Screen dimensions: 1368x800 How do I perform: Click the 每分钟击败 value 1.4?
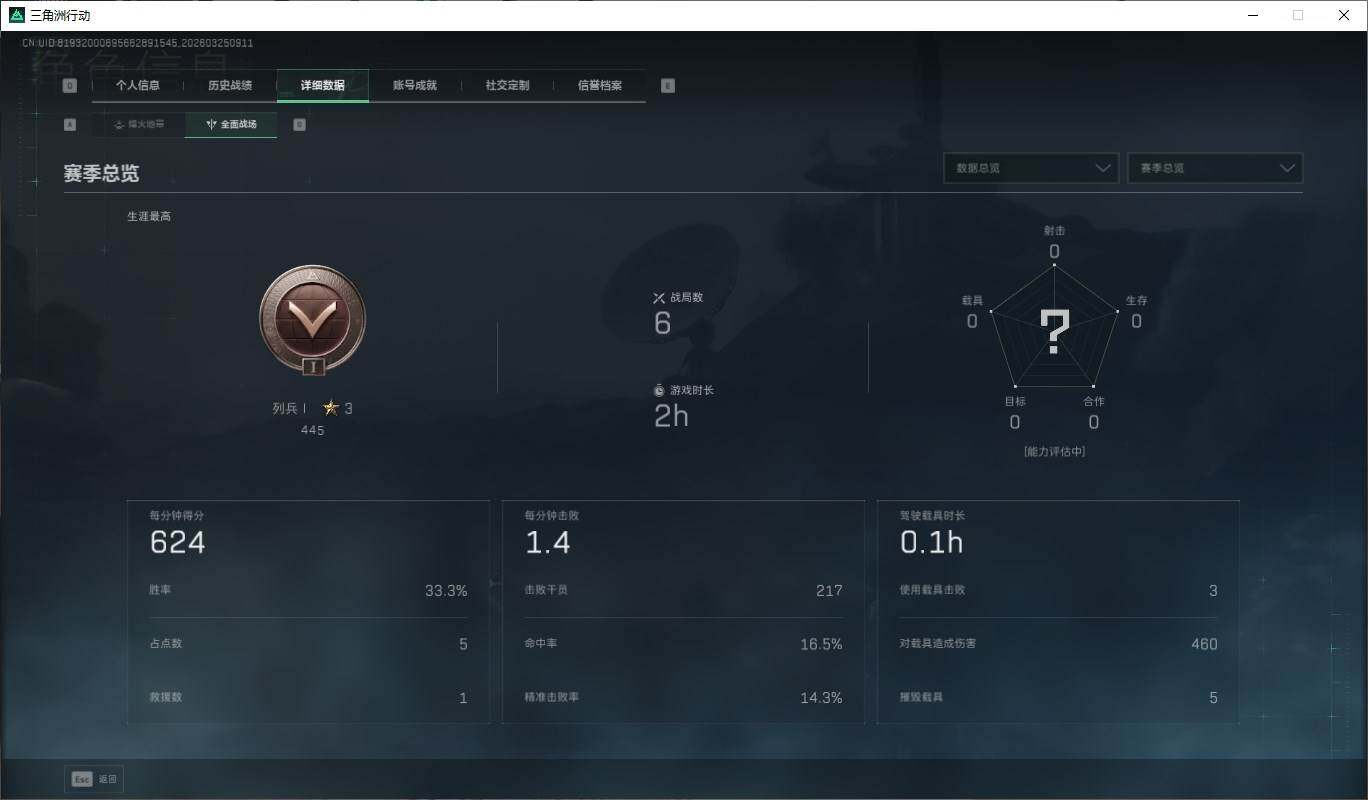pyautogui.click(x=548, y=542)
